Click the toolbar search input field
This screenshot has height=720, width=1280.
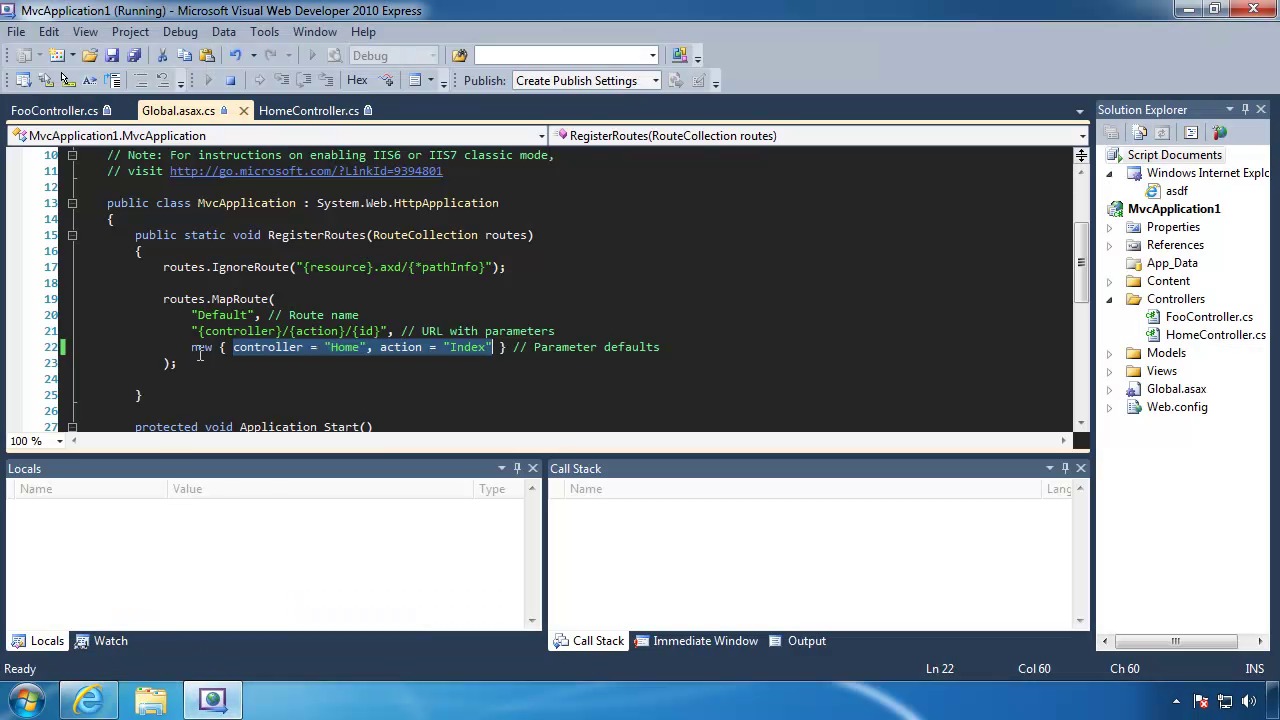[566, 56]
